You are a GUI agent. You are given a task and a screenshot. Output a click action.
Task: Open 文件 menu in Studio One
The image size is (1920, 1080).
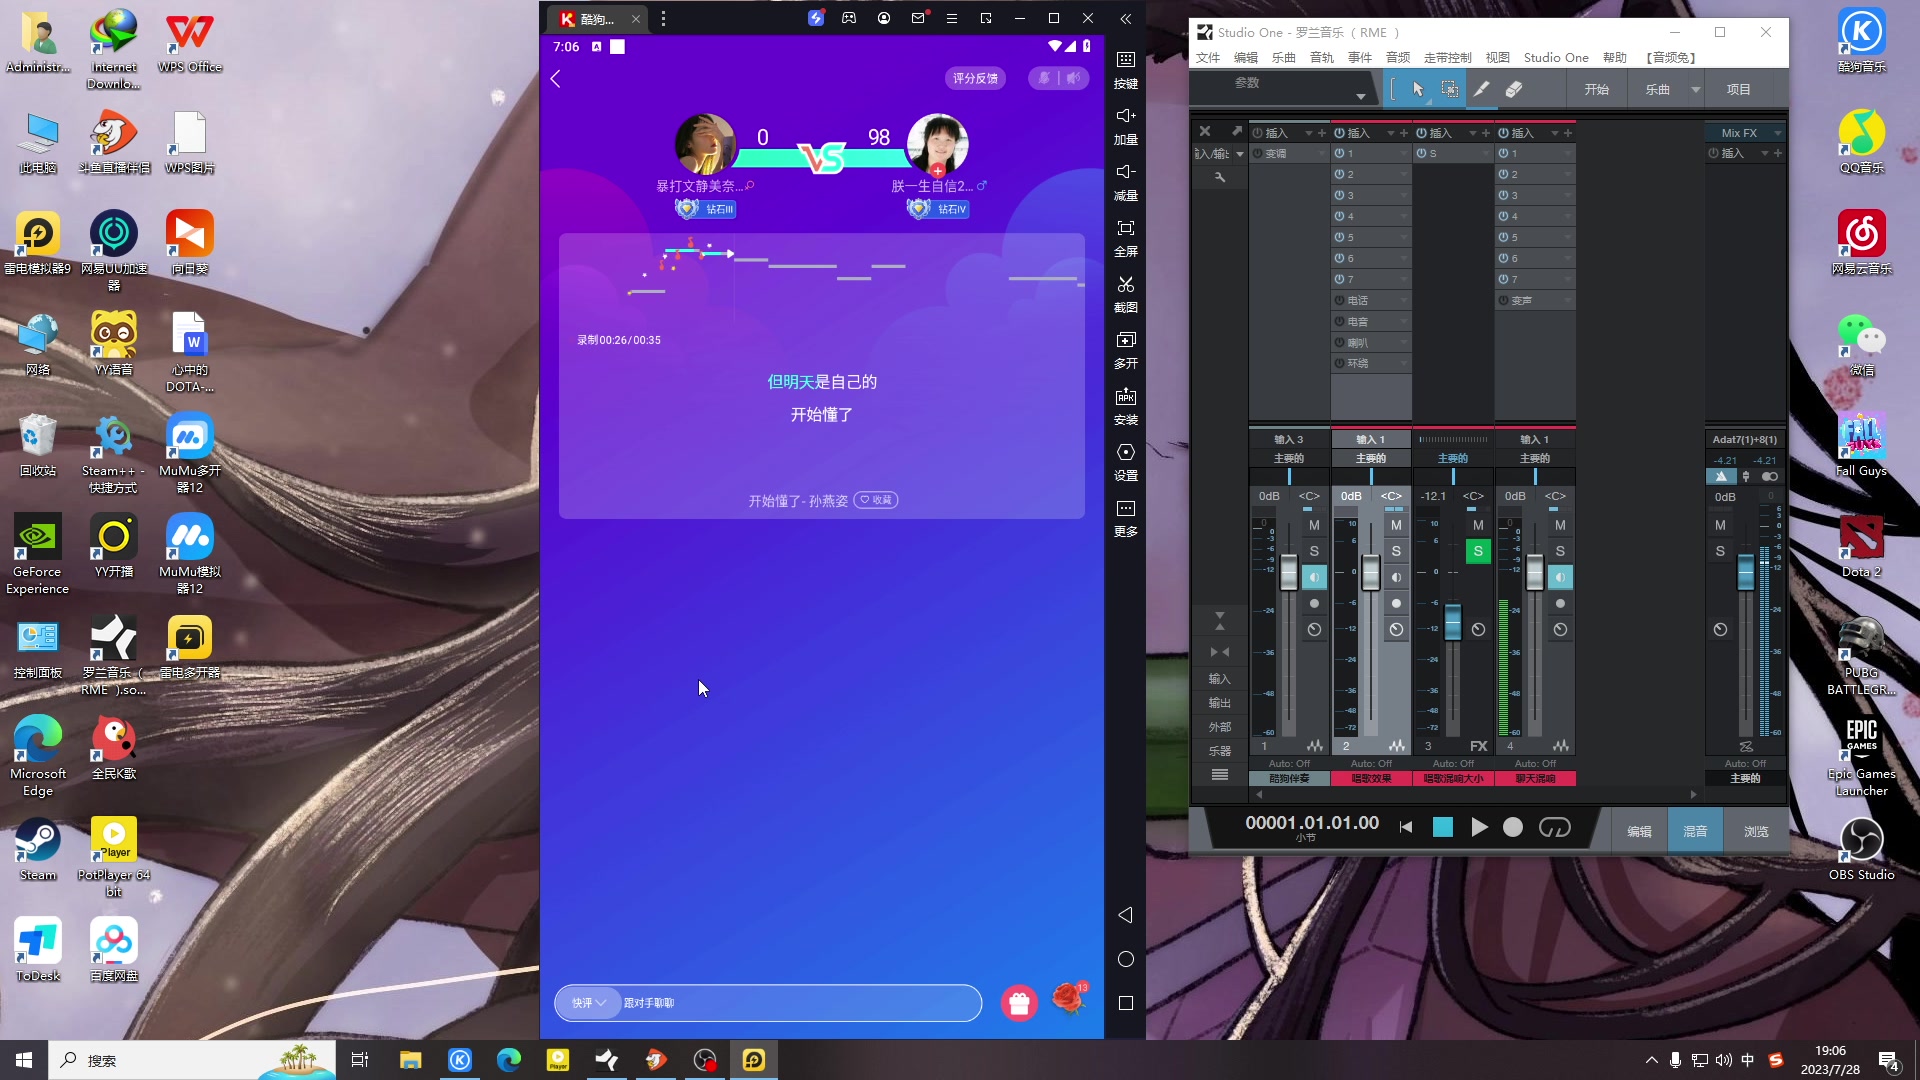[x=1208, y=58]
